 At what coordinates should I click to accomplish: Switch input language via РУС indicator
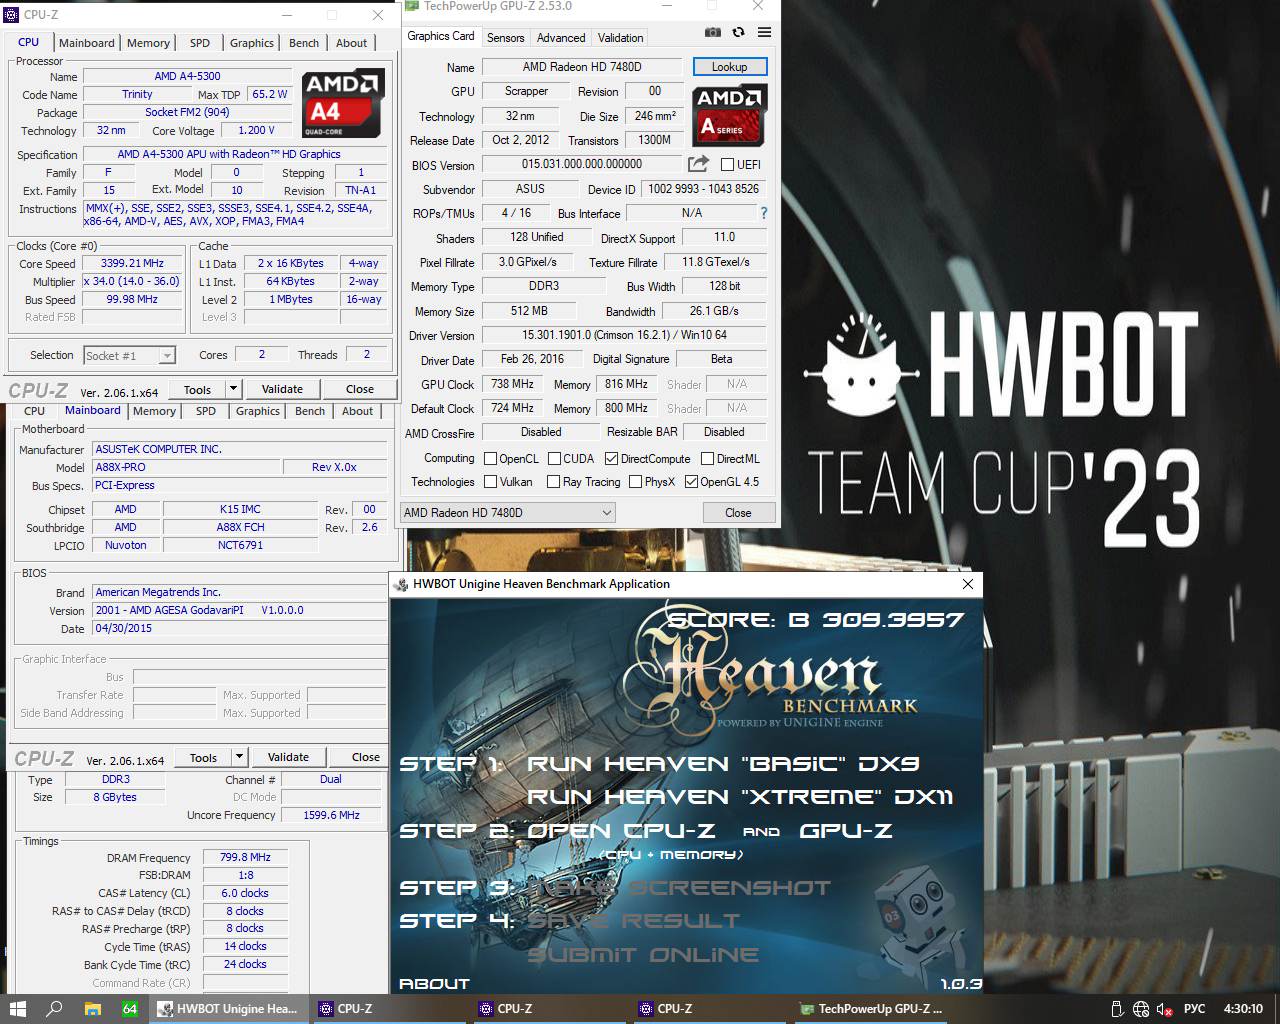pyautogui.click(x=1194, y=1009)
